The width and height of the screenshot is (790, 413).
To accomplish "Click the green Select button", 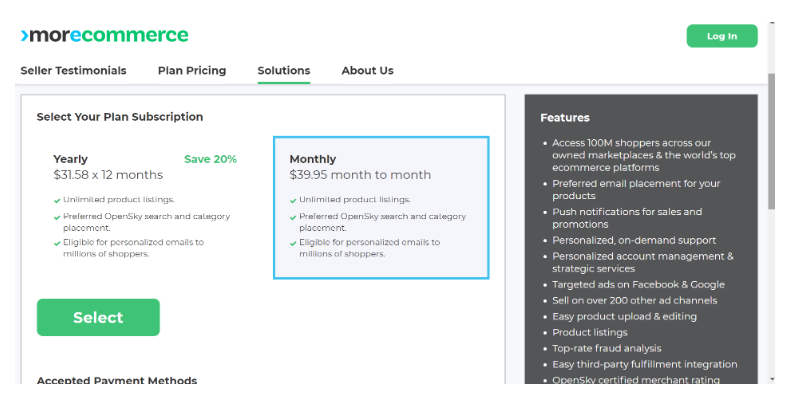I will click(98, 317).
